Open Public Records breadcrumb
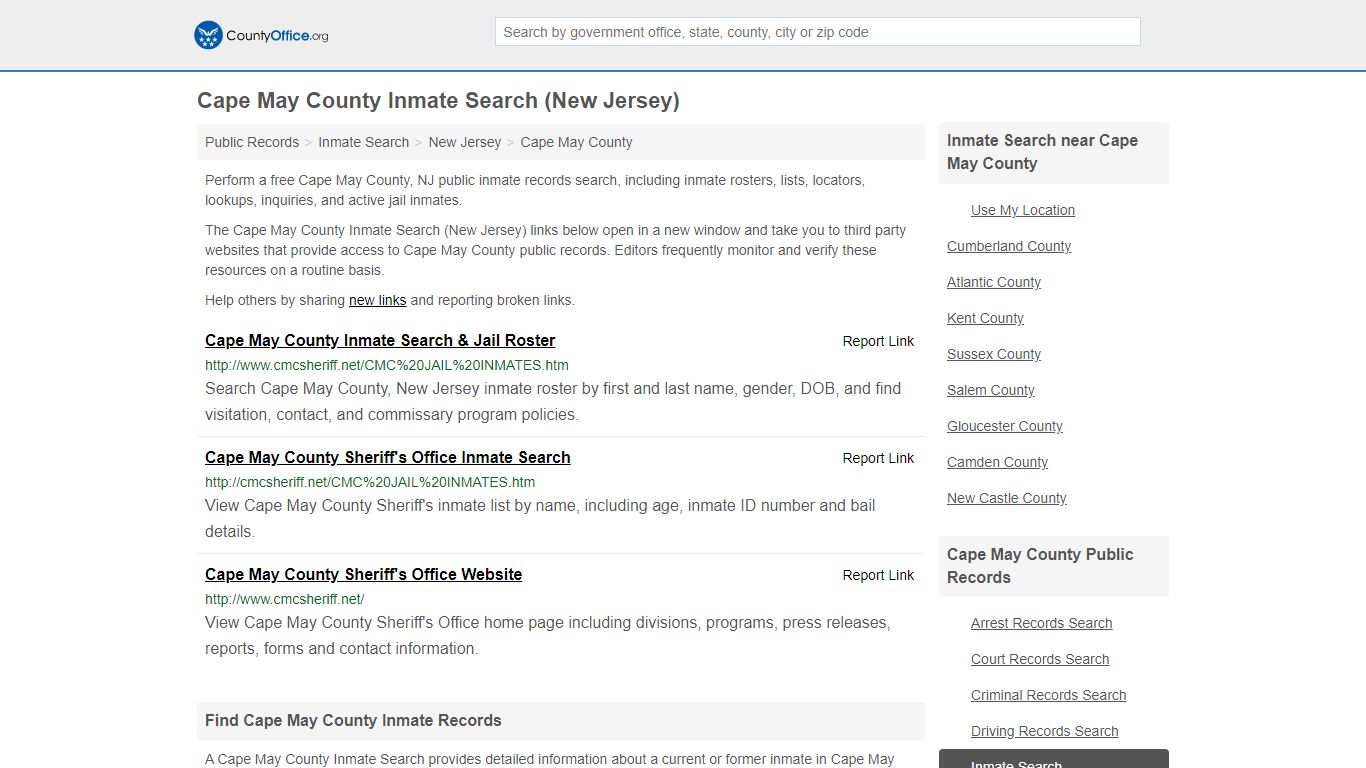 252,142
